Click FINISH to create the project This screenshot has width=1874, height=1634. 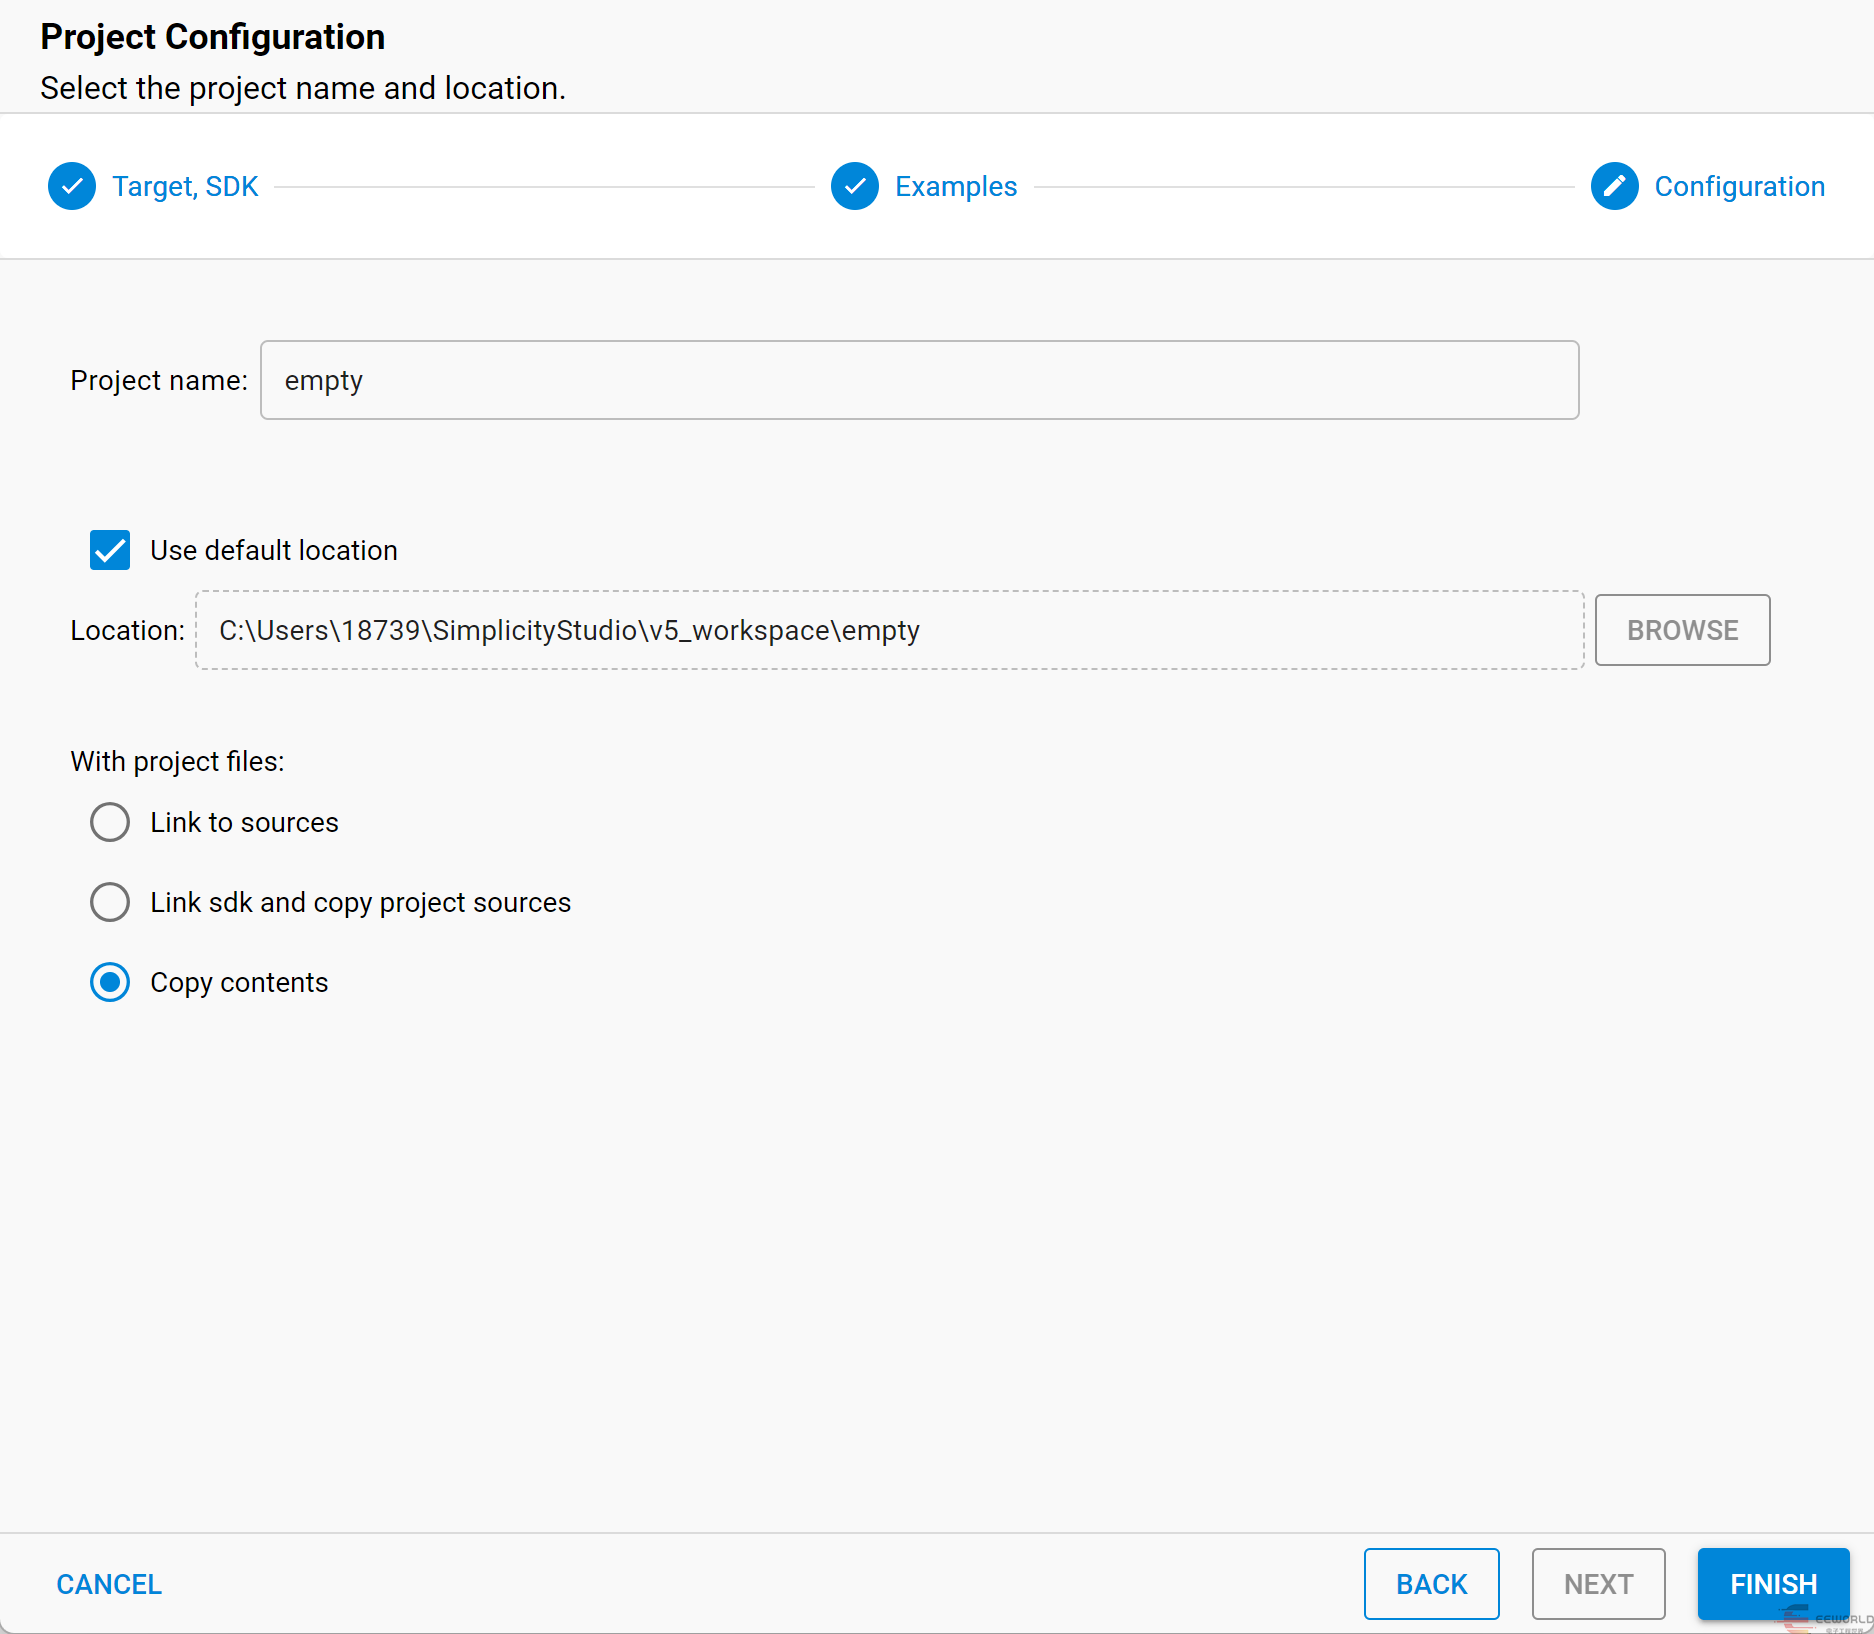coord(1774,1584)
